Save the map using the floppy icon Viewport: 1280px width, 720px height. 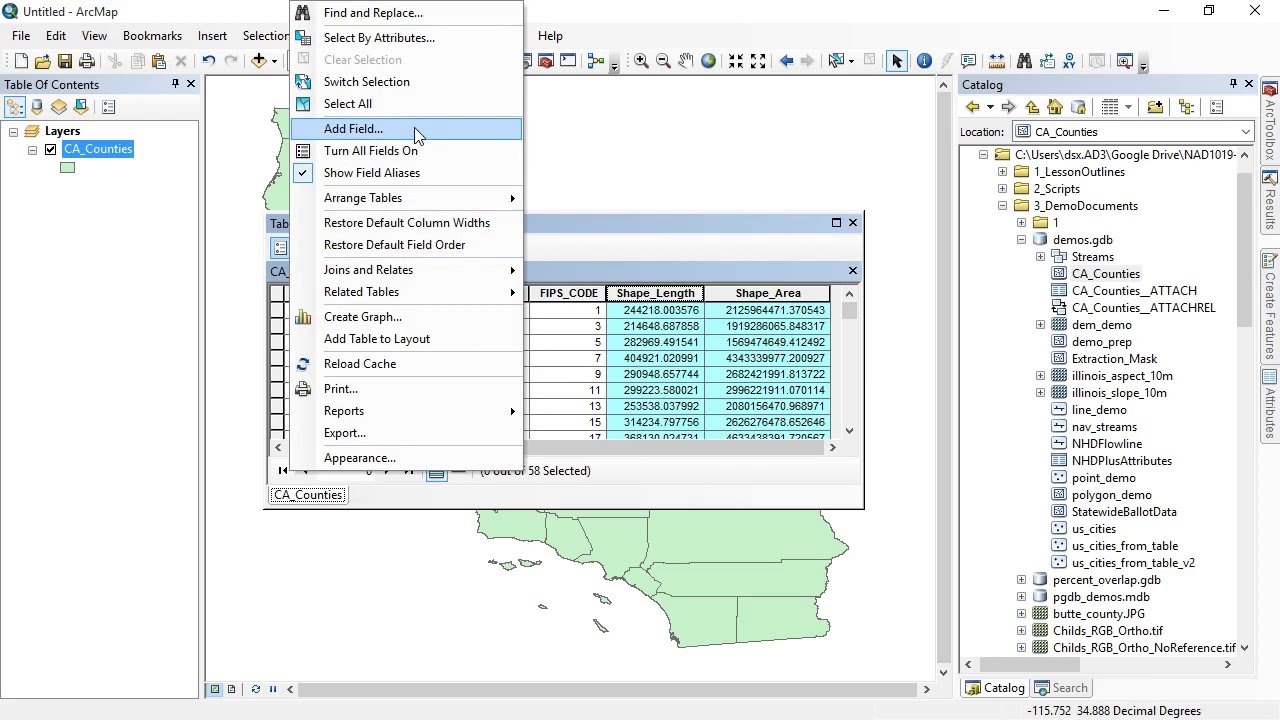tap(65, 61)
